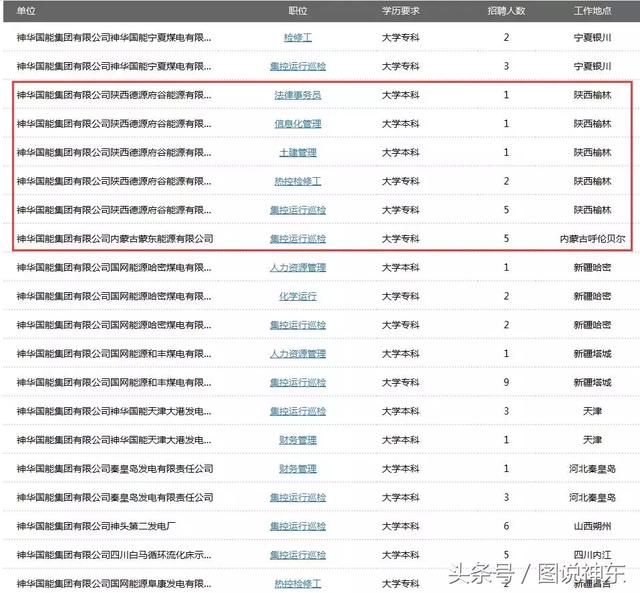Viewport: 640px width, 593px height.
Task: Select the 国网能源阜康发电 unit name
Action: click(114, 584)
